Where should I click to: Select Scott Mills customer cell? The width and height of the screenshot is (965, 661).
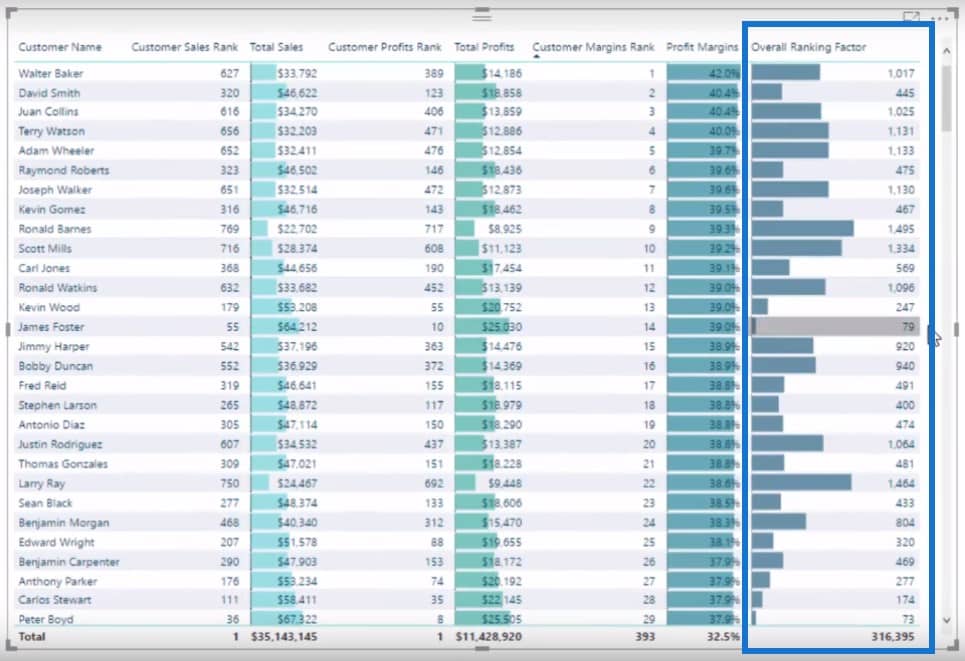pyautogui.click(x=45, y=249)
